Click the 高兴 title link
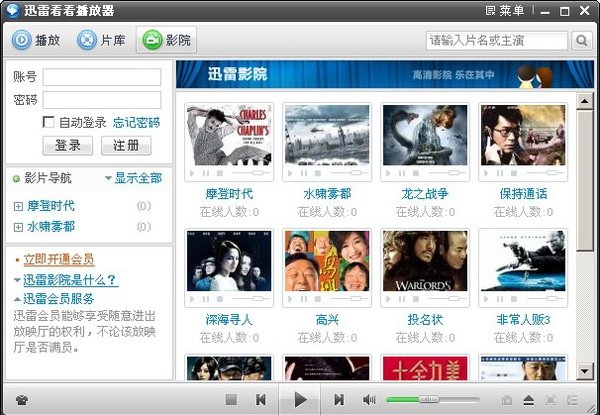 327,320
